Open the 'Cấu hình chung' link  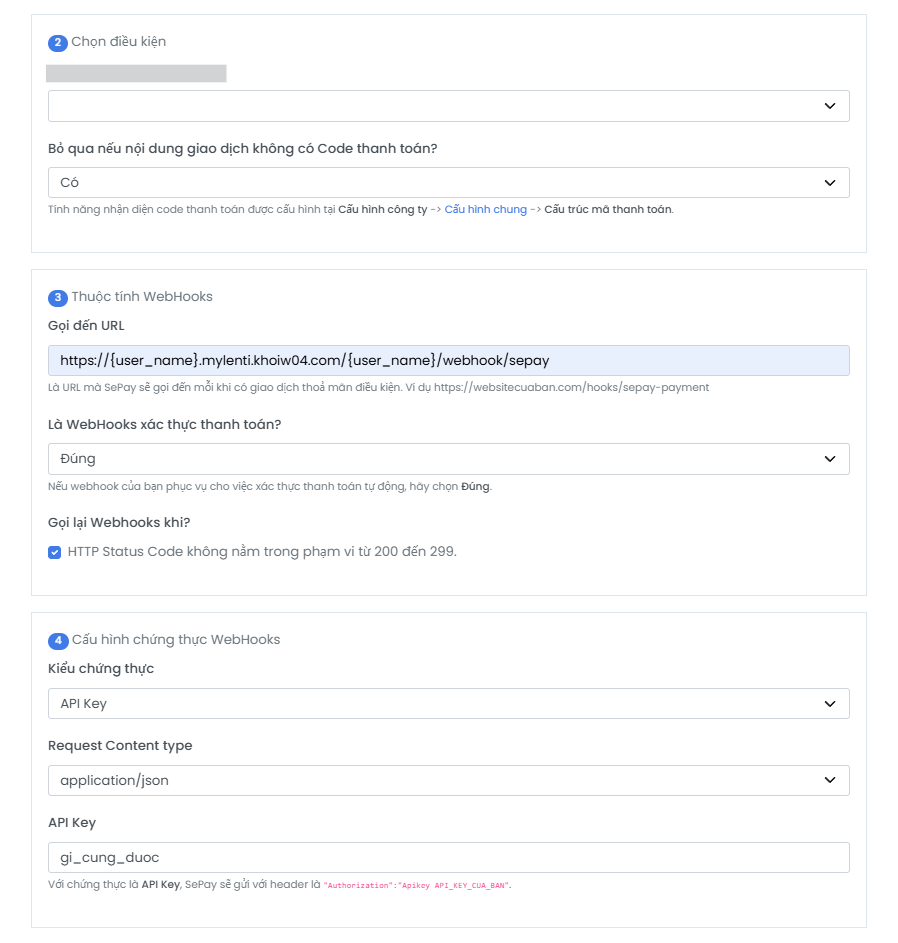point(485,210)
